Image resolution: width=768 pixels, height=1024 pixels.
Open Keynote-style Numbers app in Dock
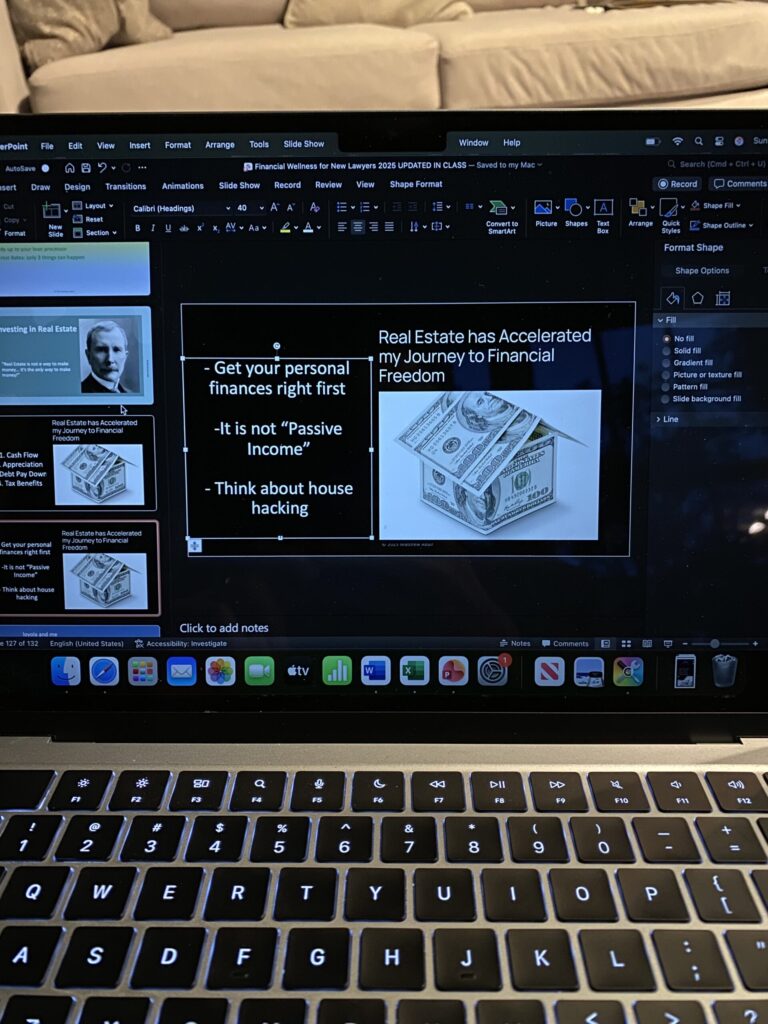pyautogui.click(x=337, y=671)
